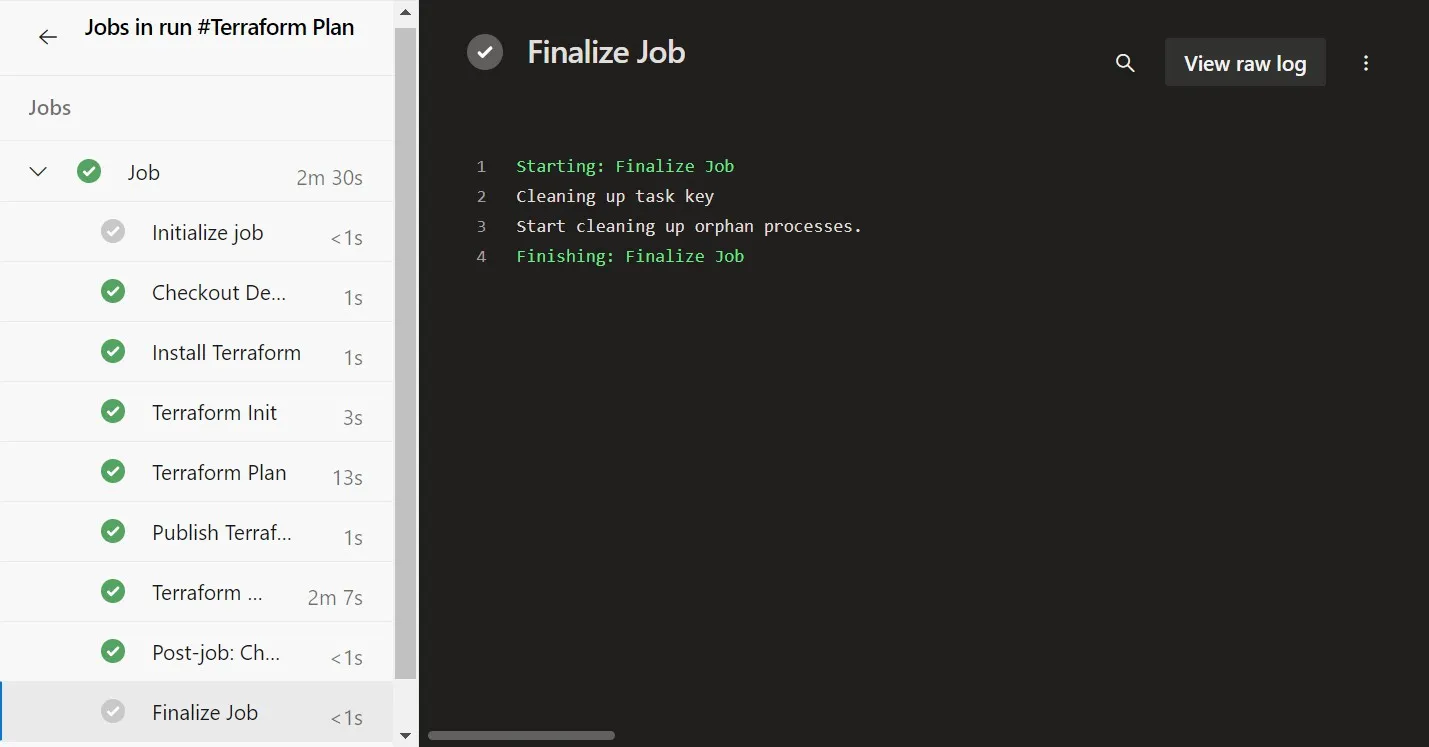
Task: Click the sidebar scroll up arrow
Action: (405, 13)
